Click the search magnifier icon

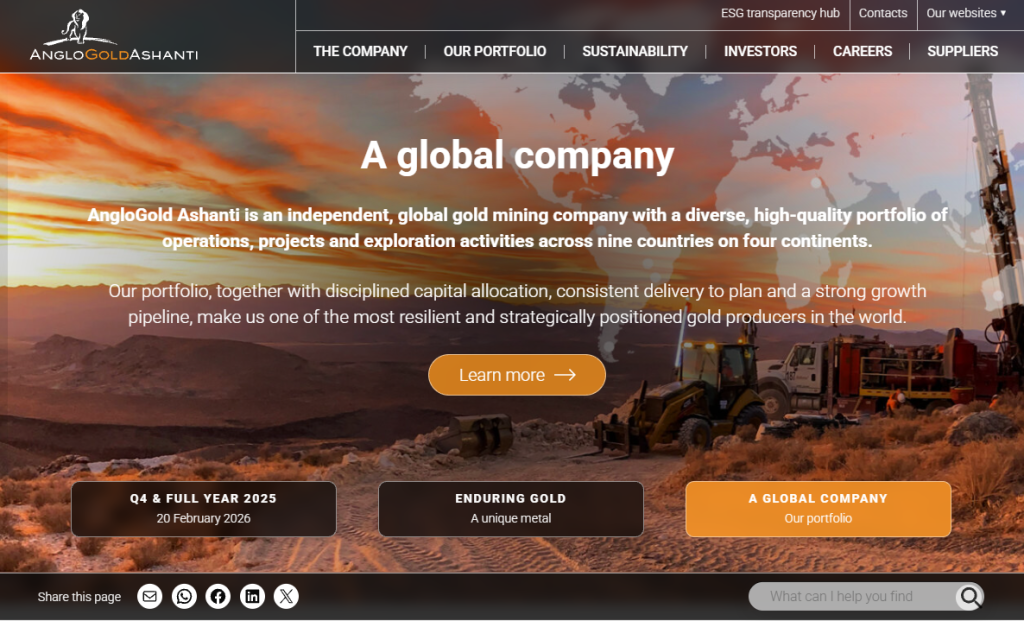click(970, 596)
